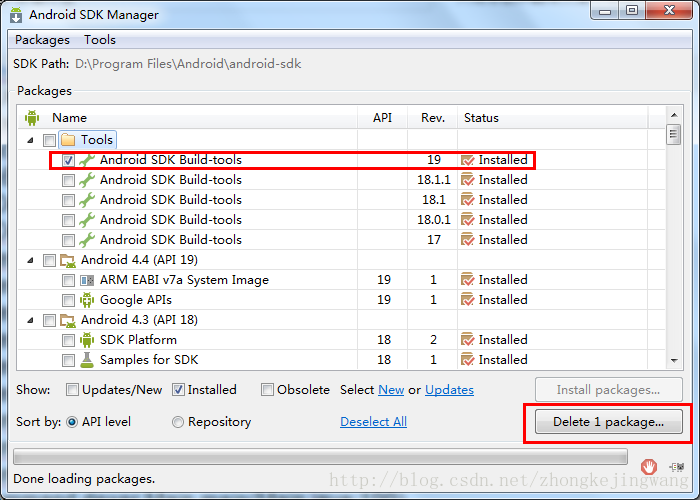Viewport: 700px width, 500px height.
Task: Click the ARM EABI v7a System Image icon
Action: coord(87,280)
